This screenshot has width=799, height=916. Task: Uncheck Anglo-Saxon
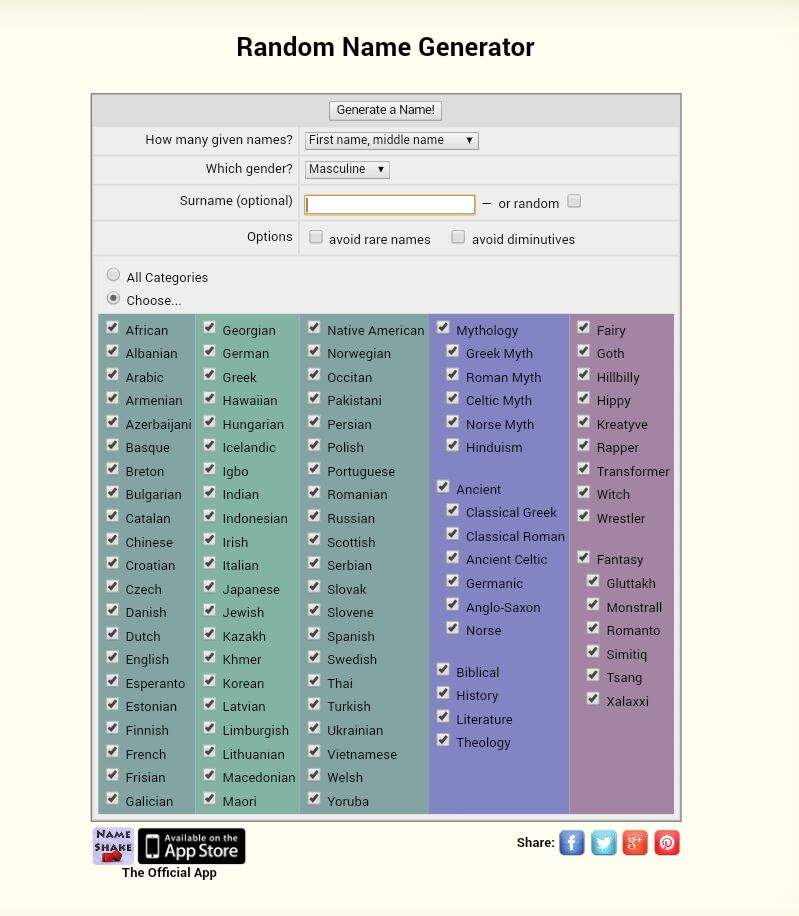click(453, 605)
